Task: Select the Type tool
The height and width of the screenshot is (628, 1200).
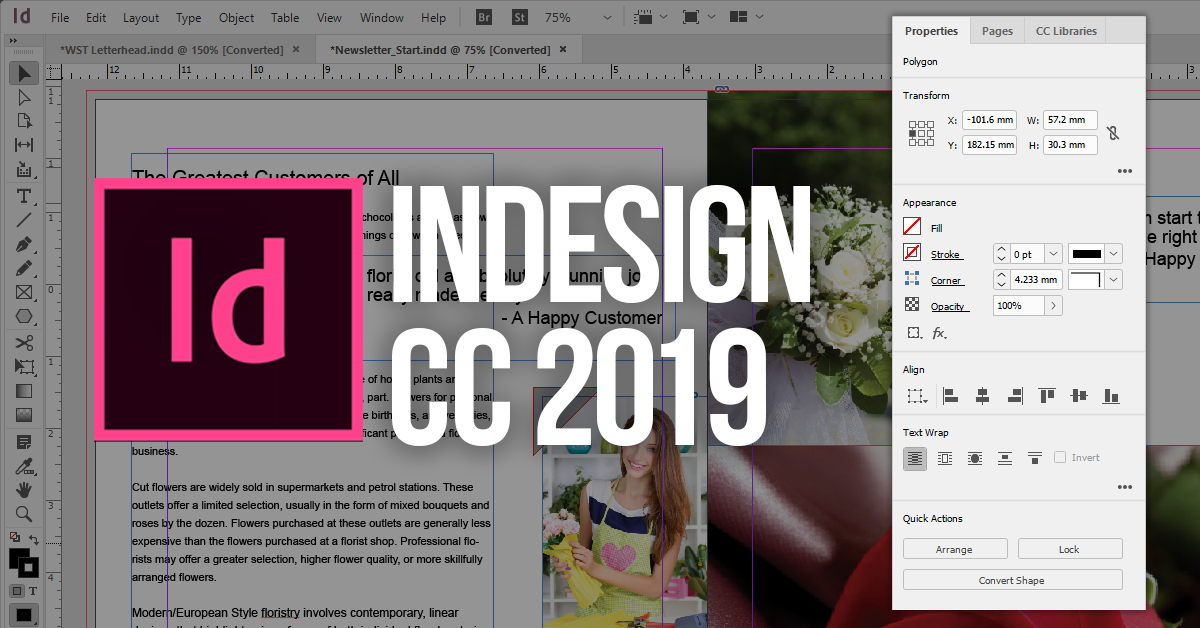Action: point(24,196)
